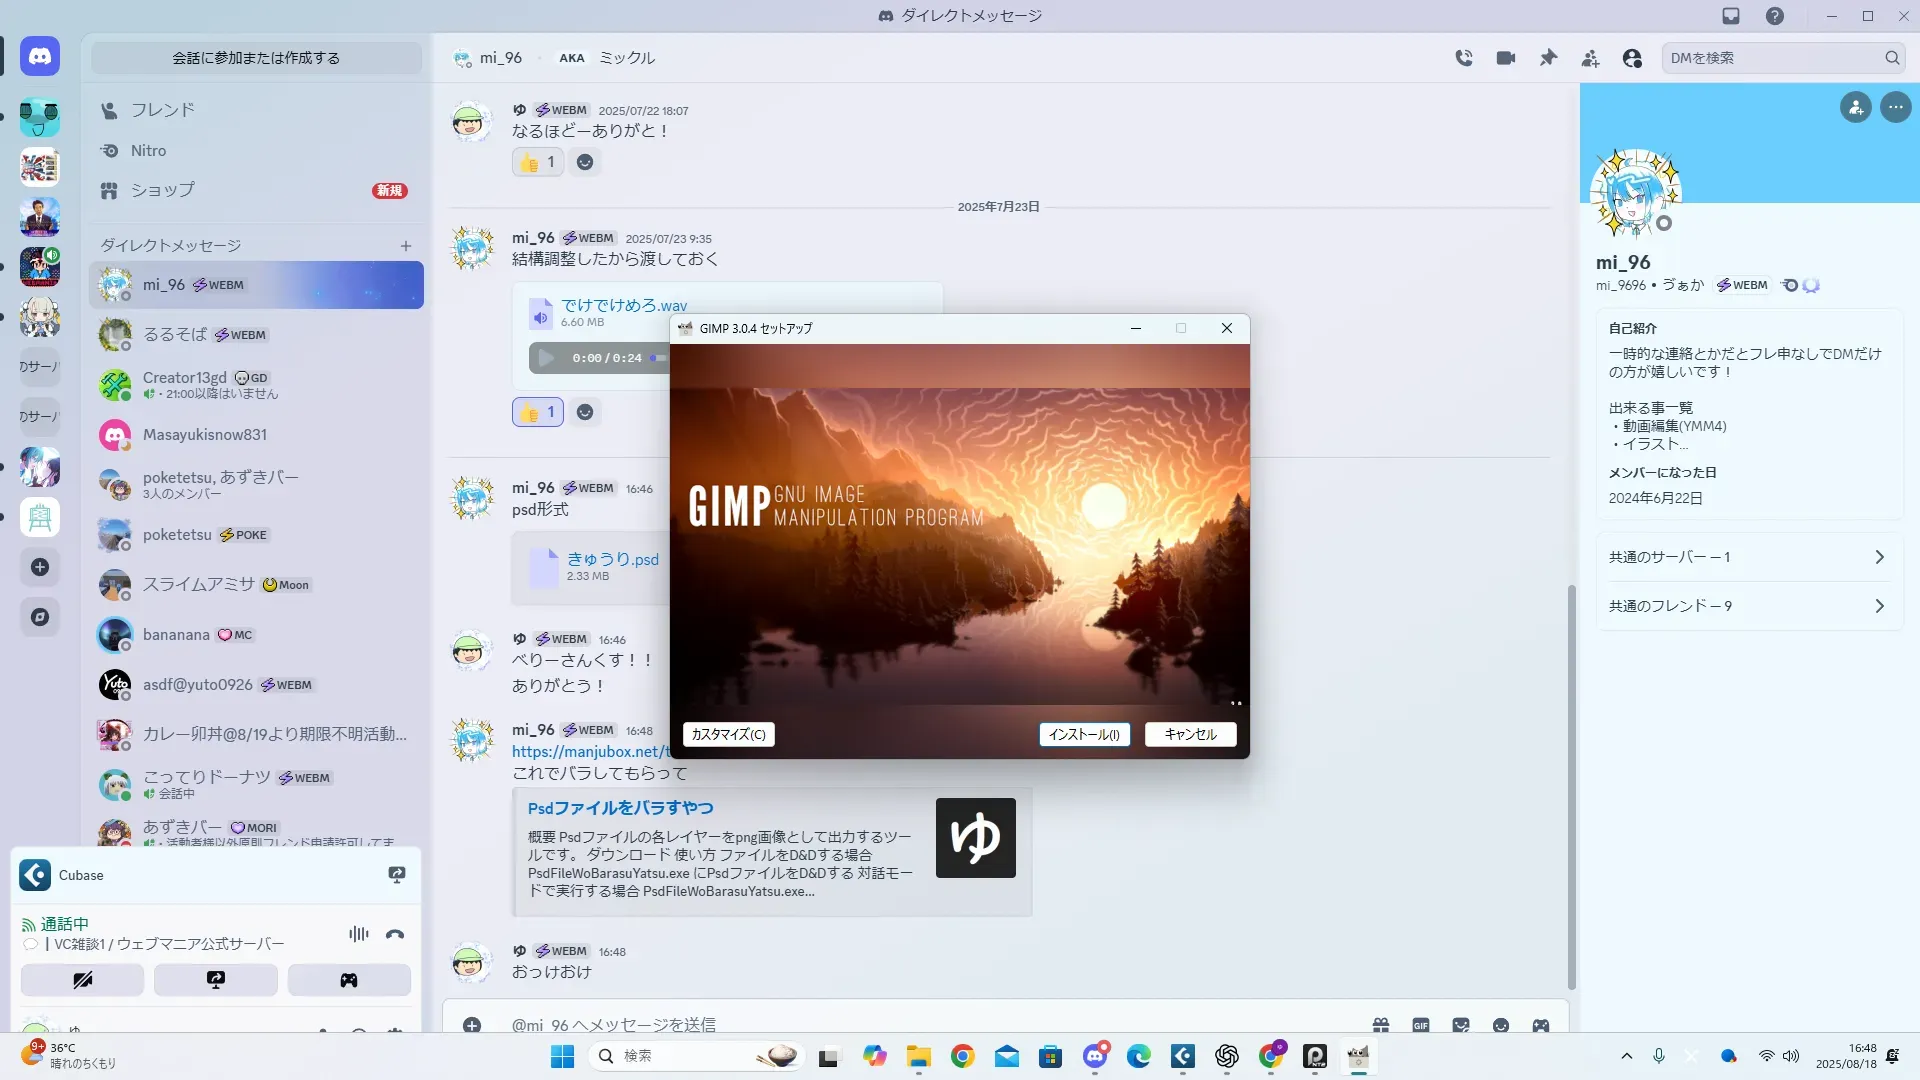Start a video call
The width and height of the screenshot is (1920, 1080).
(x=1506, y=58)
